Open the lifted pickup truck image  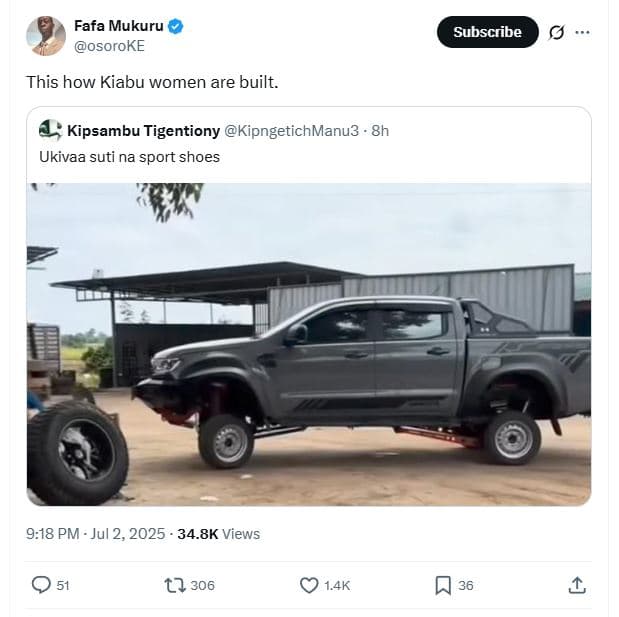309,343
